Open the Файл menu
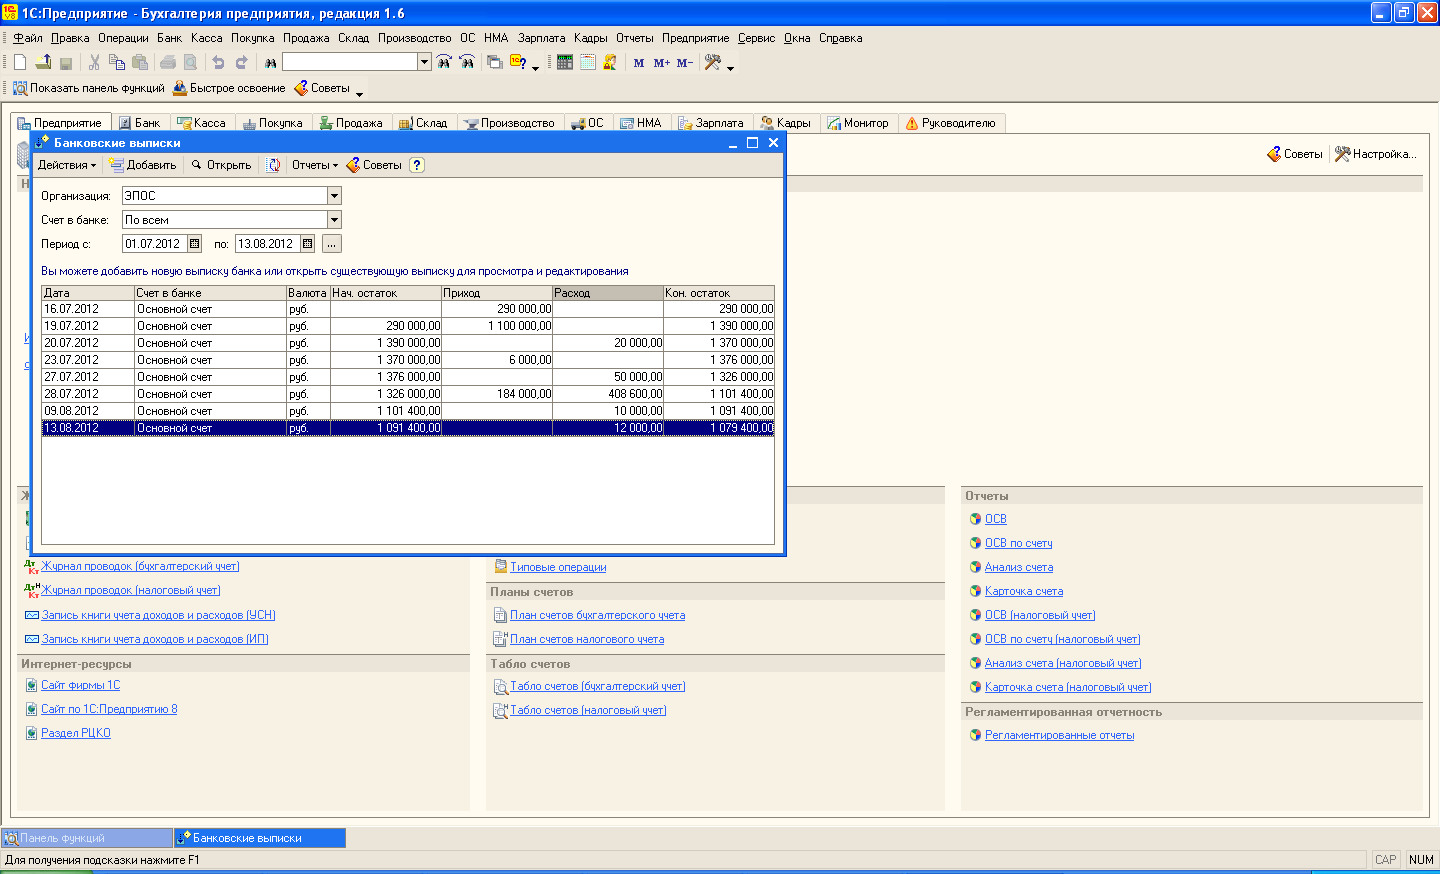 pos(27,38)
